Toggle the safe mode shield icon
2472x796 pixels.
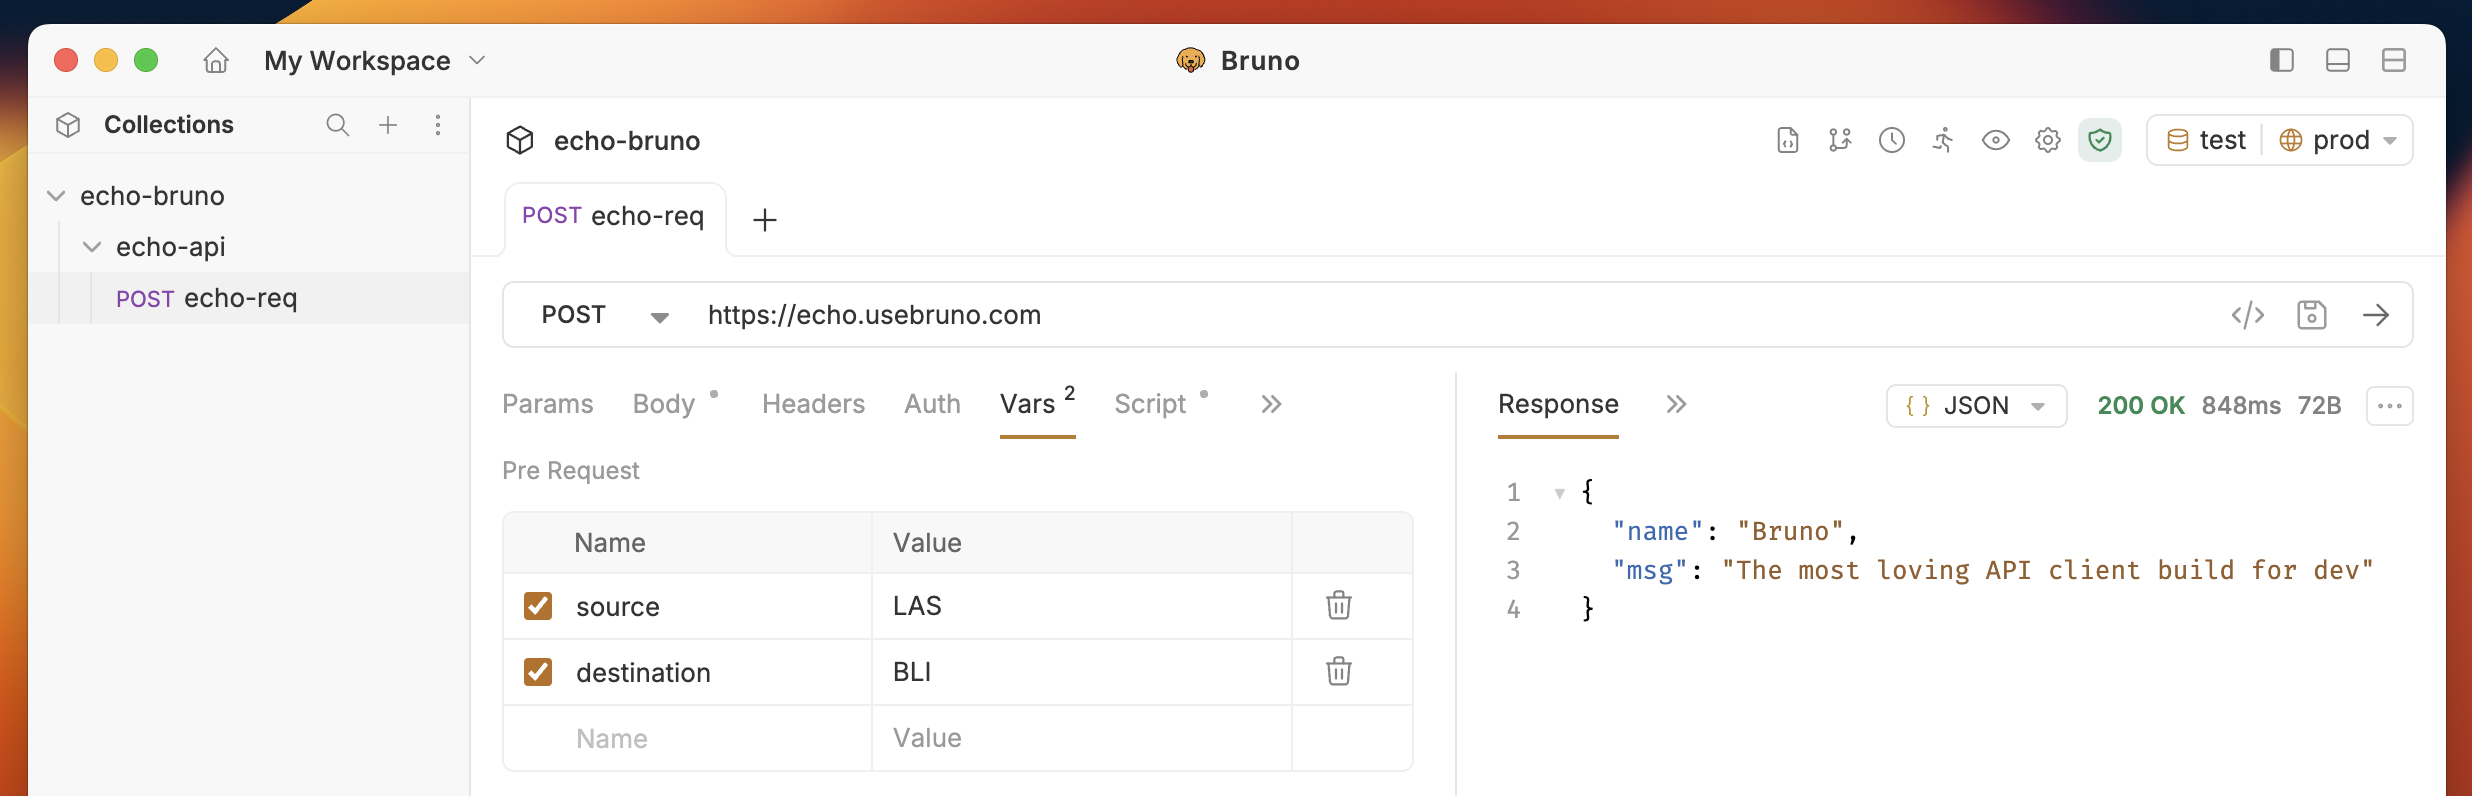pyautogui.click(x=2100, y=140)
